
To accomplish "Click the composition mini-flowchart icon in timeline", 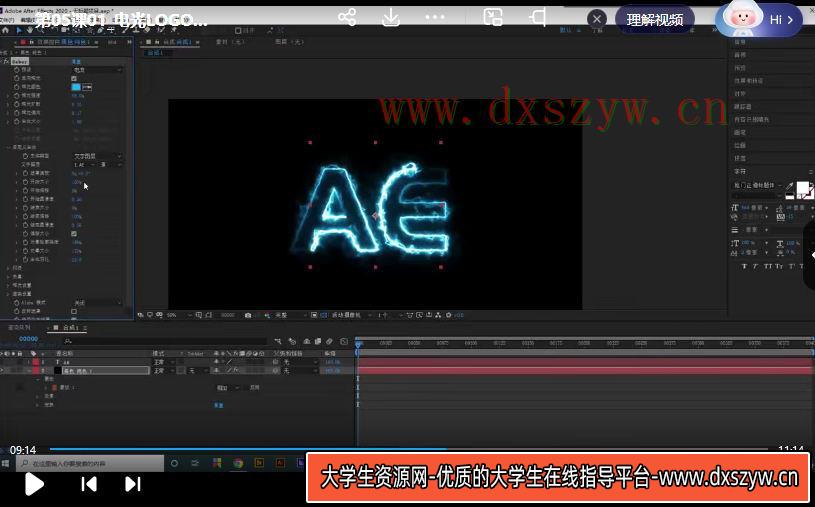I will (x=278, y=341).
